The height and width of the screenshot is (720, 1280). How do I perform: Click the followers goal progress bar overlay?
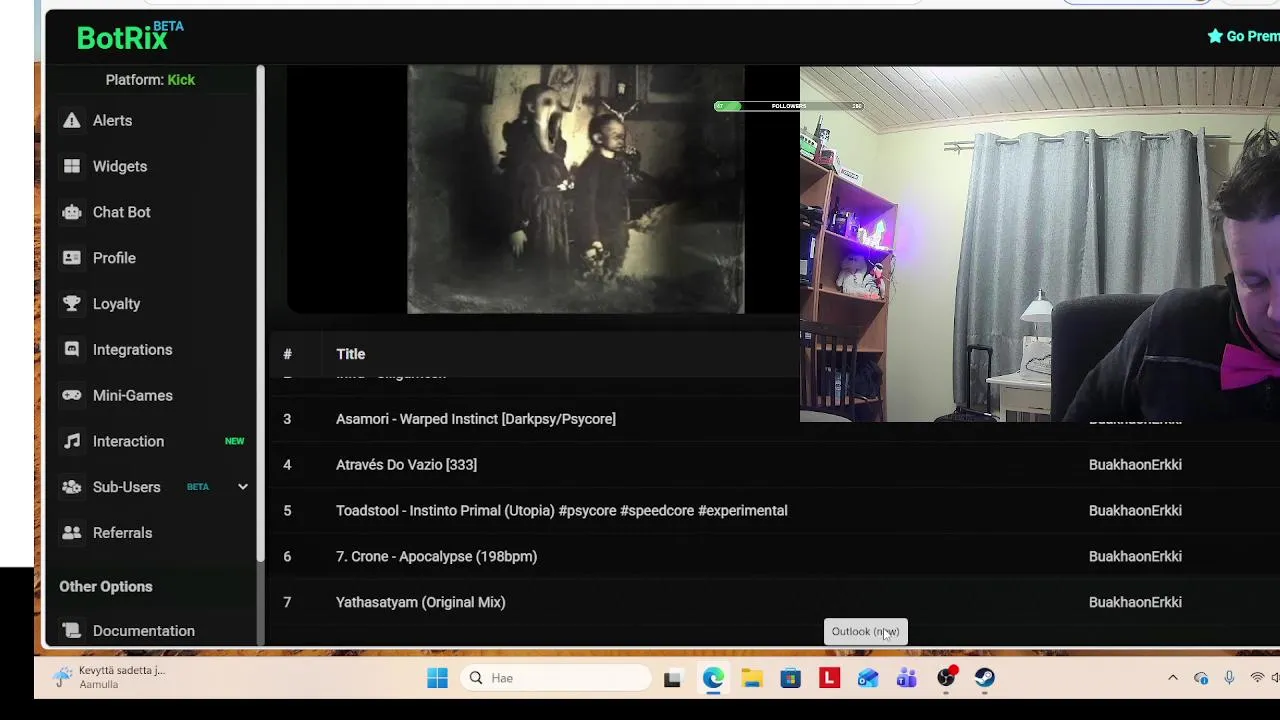tap(788, 106)
